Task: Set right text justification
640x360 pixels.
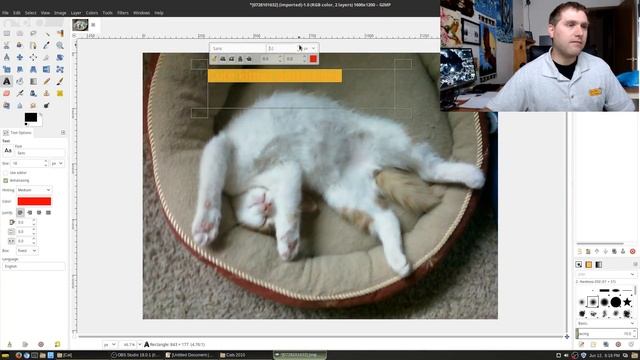Action: coord(29,213)
